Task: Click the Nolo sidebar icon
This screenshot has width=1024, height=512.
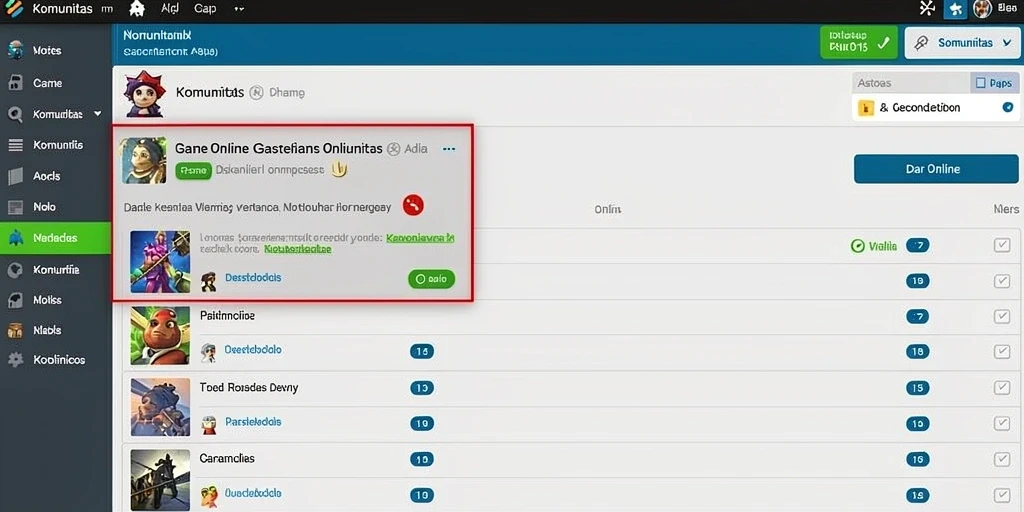Action: pos(15,207)
